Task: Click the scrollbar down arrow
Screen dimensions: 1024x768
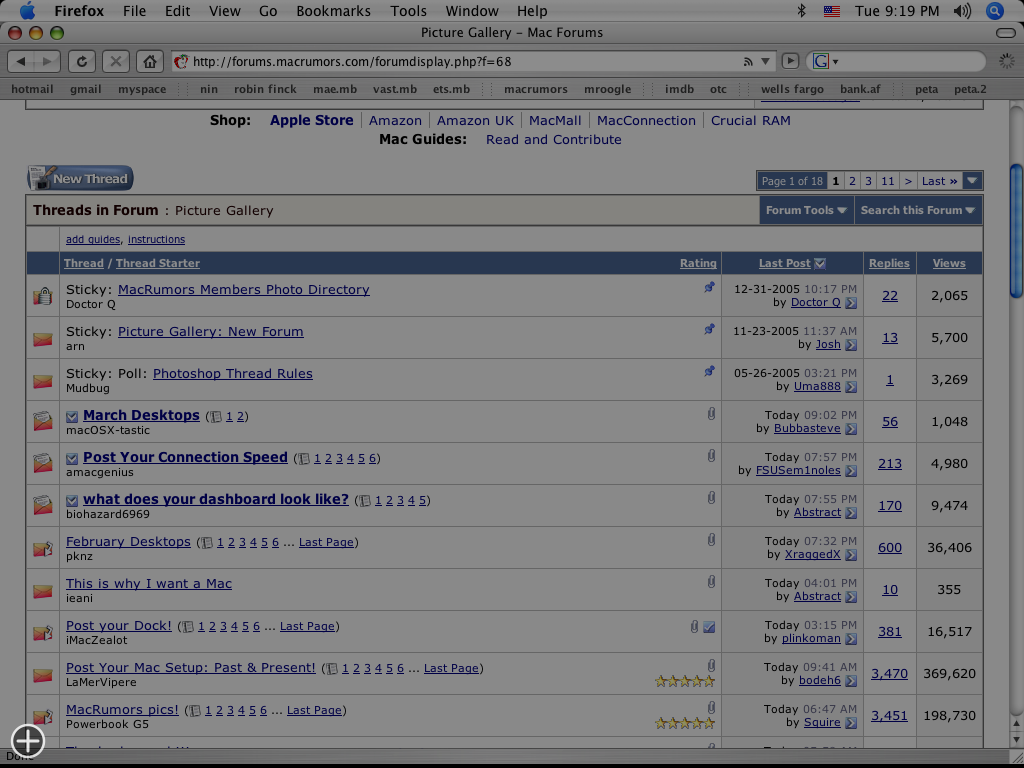Action: (1016, 739)
